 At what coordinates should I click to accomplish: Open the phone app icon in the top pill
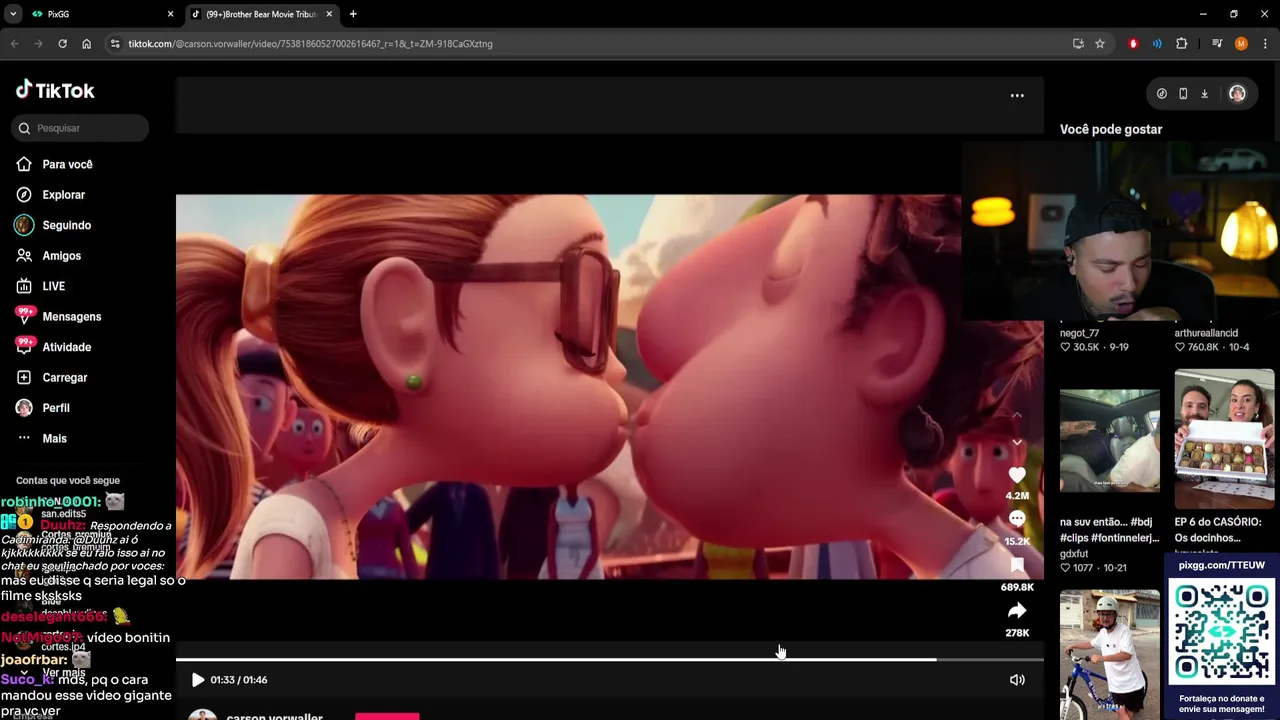pos(1183,94)
